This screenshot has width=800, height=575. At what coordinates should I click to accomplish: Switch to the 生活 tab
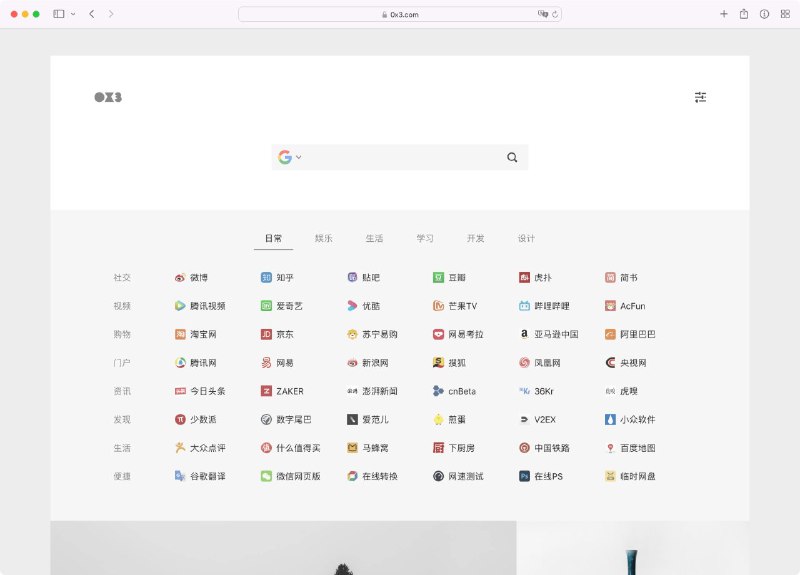click(x=374, y=238)
